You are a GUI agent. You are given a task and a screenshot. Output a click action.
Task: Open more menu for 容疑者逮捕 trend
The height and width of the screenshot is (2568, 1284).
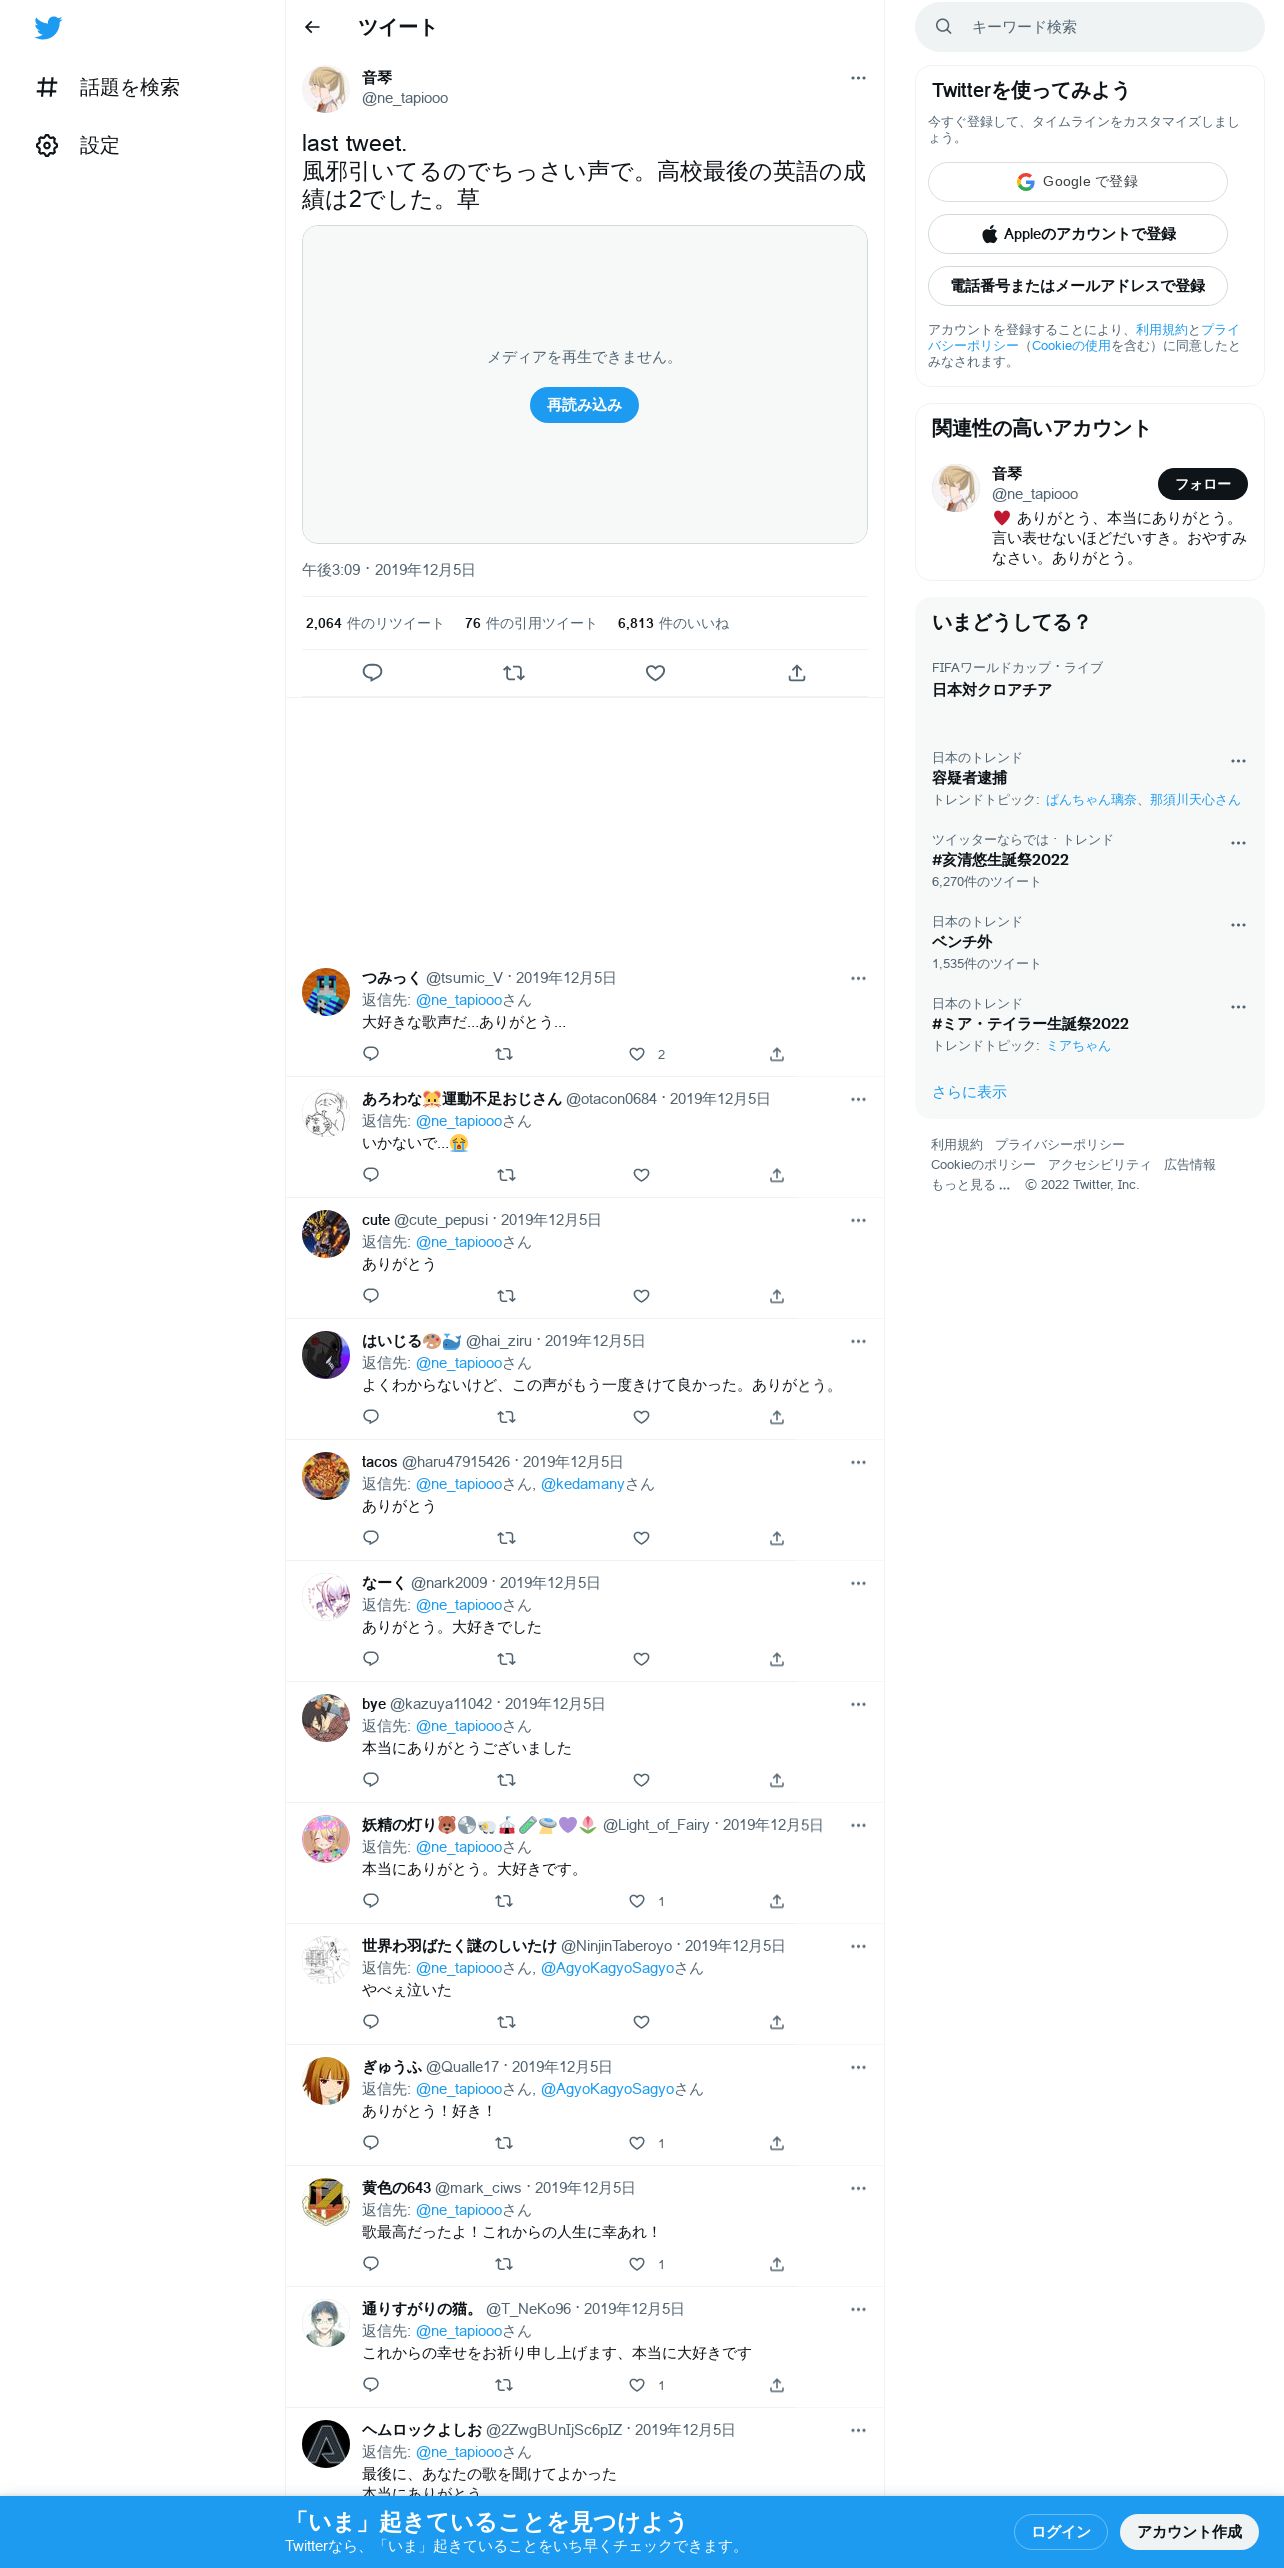click(1238, 761)
